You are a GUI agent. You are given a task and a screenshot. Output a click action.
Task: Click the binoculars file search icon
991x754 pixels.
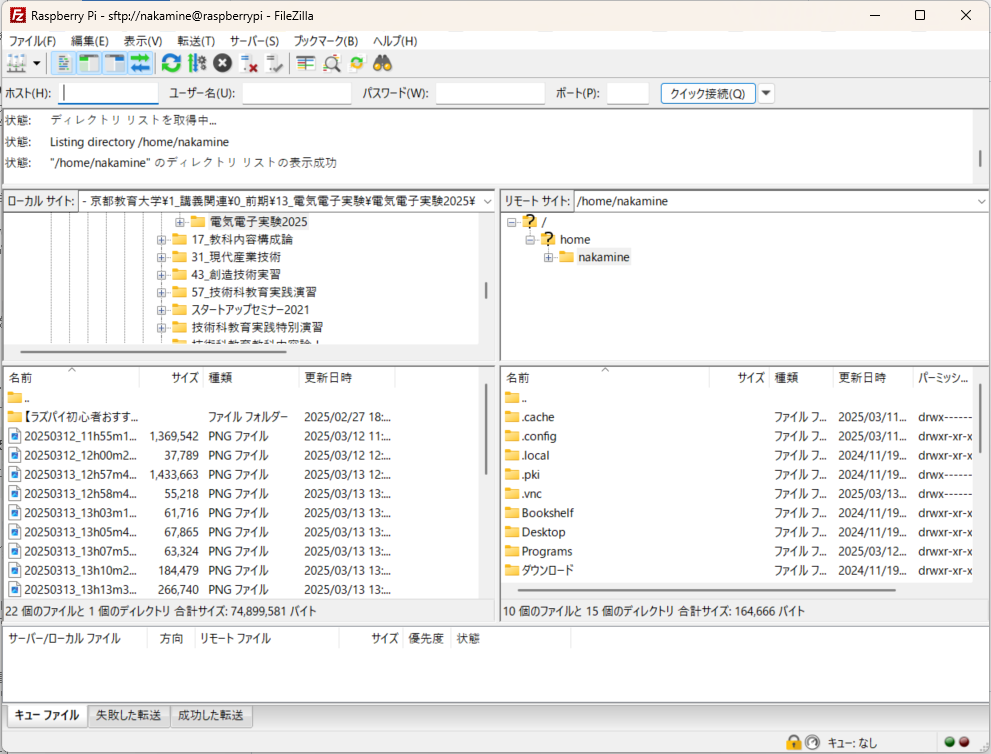click(x=382, y=63)
